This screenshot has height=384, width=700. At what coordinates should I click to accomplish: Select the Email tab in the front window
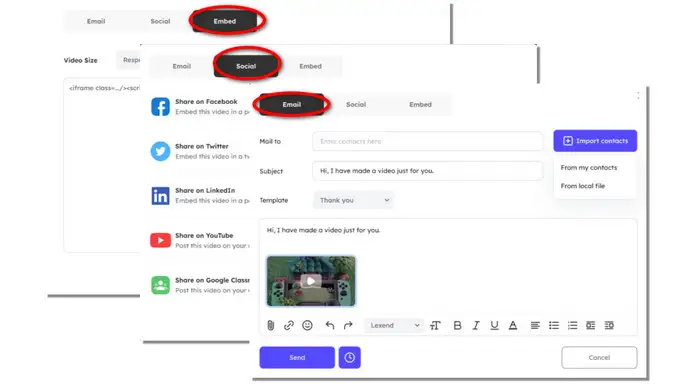(x=292, y=104)
